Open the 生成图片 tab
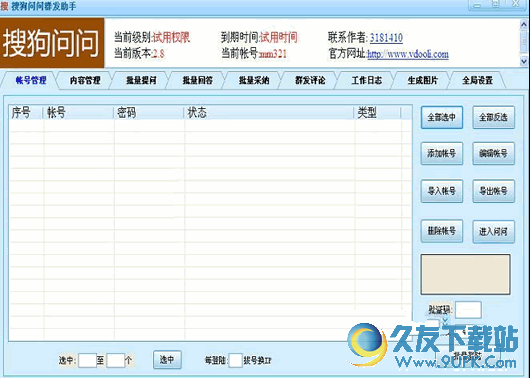The width and height of the screenshot is (530, 378). click(x=423, y=80)
